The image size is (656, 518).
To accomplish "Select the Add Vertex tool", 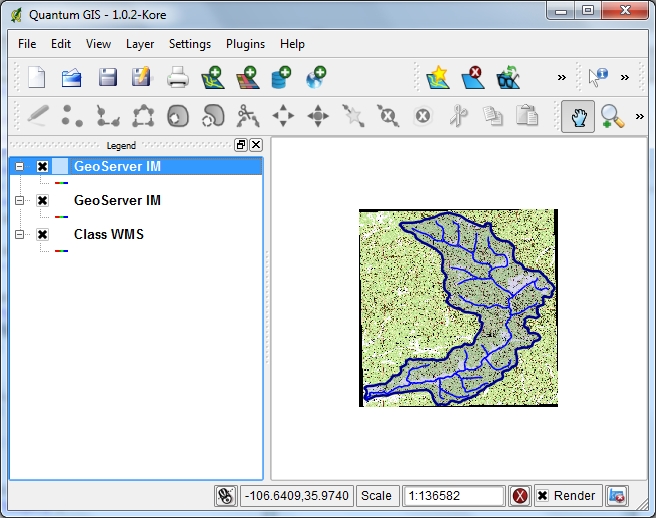I will [353, 115].
